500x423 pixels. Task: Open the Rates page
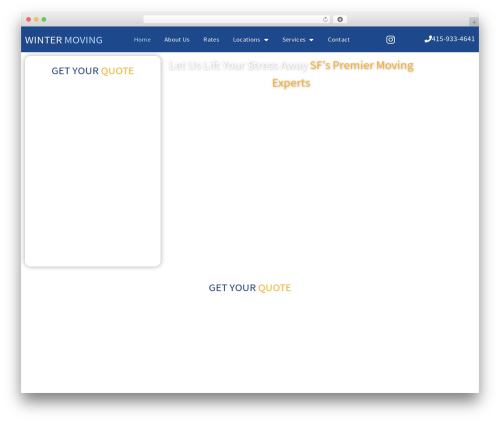[x=211, y=40]
